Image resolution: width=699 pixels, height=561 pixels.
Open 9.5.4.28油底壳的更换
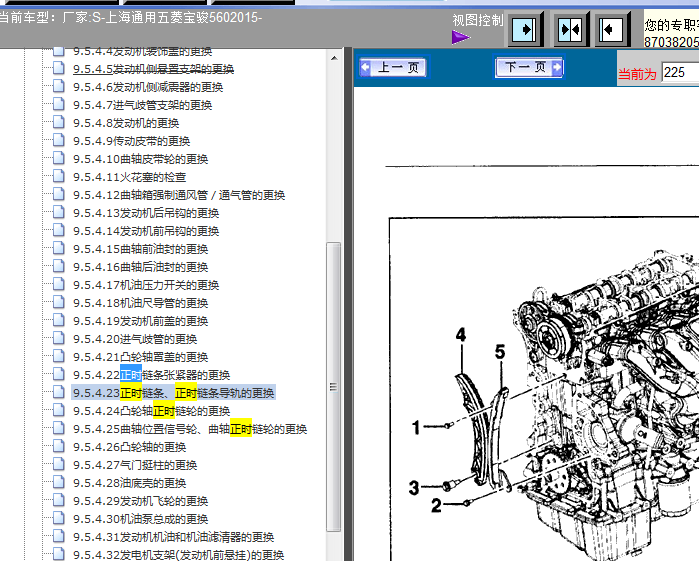click(x=129, y=483)
